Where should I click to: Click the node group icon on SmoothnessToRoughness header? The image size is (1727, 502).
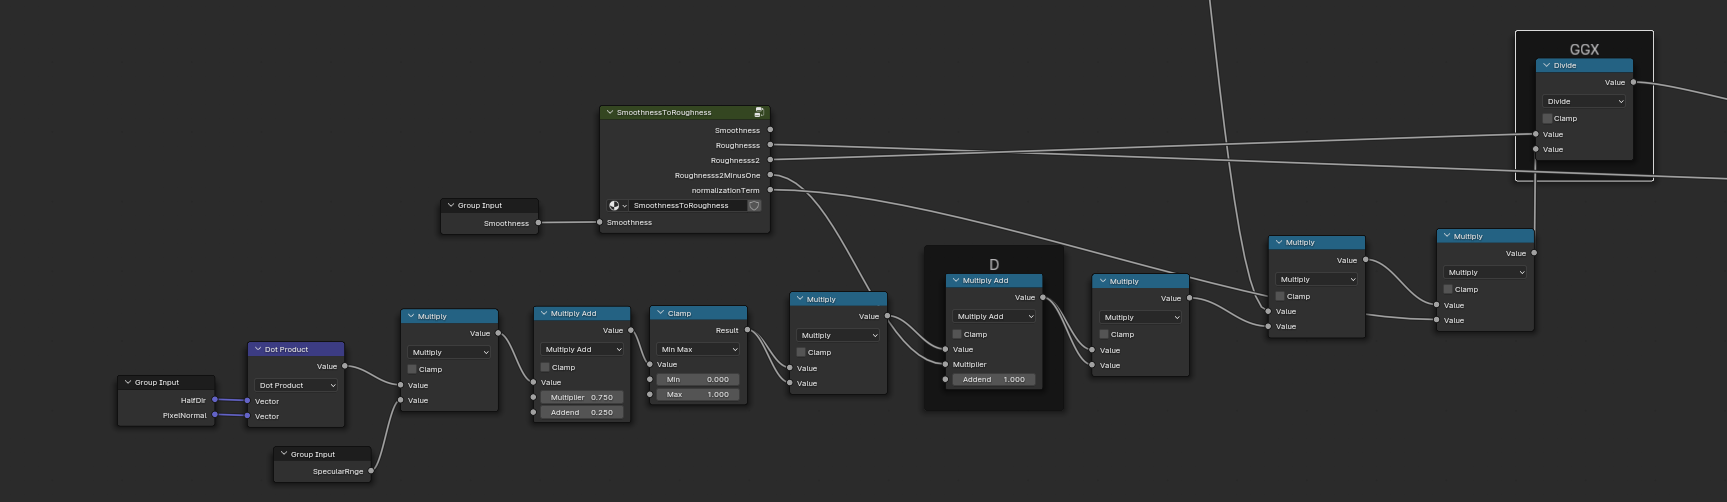(759, 113)
